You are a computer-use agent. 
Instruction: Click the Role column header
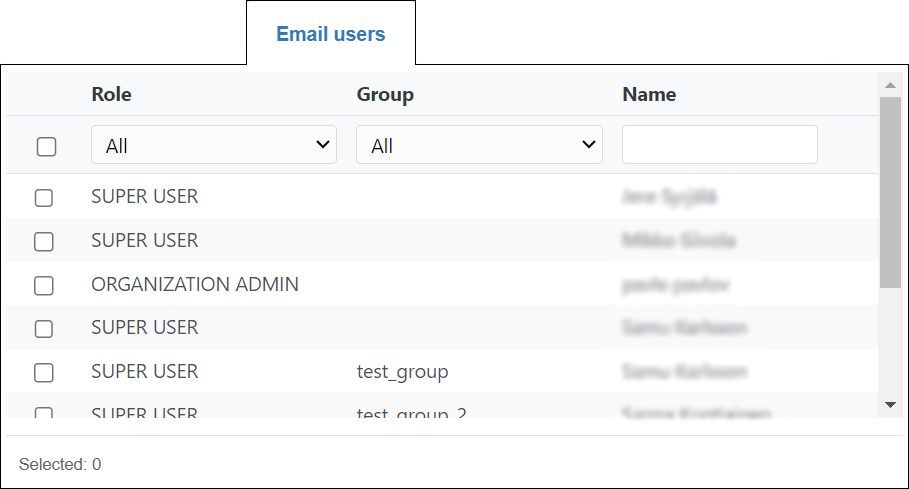[x=111, y=95]
